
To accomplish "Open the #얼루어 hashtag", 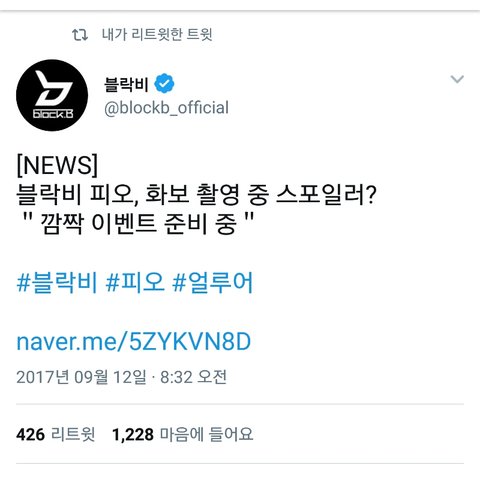I will pos(213,283).
